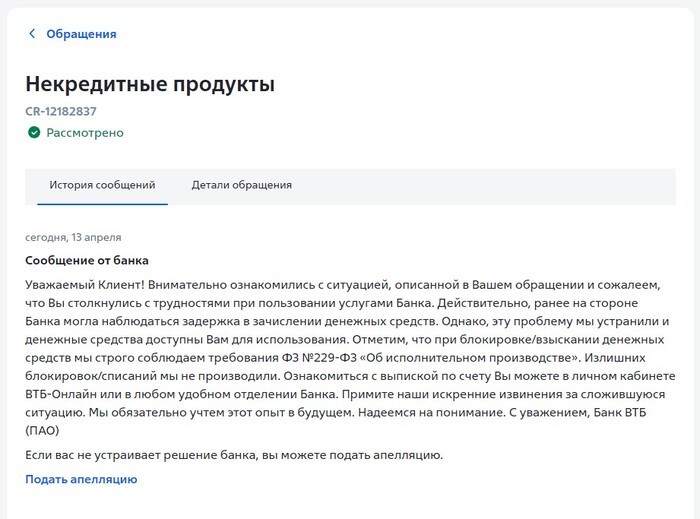Click the Некредитные продукты heading
This screenshot has width=700, height=519.
149,84
